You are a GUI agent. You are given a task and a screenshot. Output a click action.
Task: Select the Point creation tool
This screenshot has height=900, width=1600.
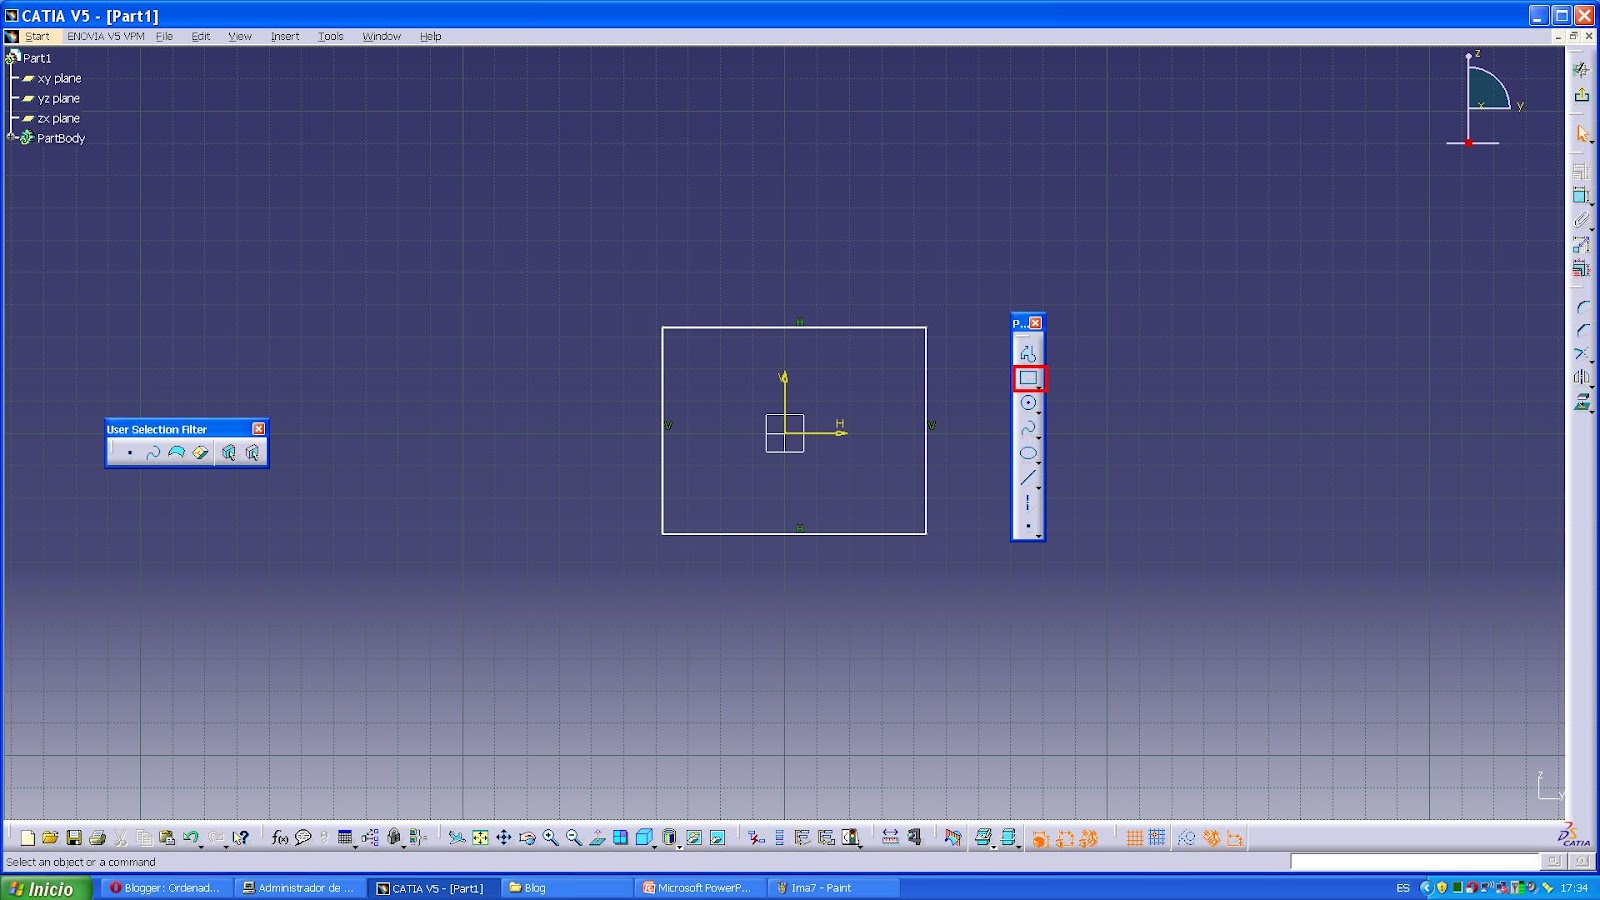(x=1029, y=526)
